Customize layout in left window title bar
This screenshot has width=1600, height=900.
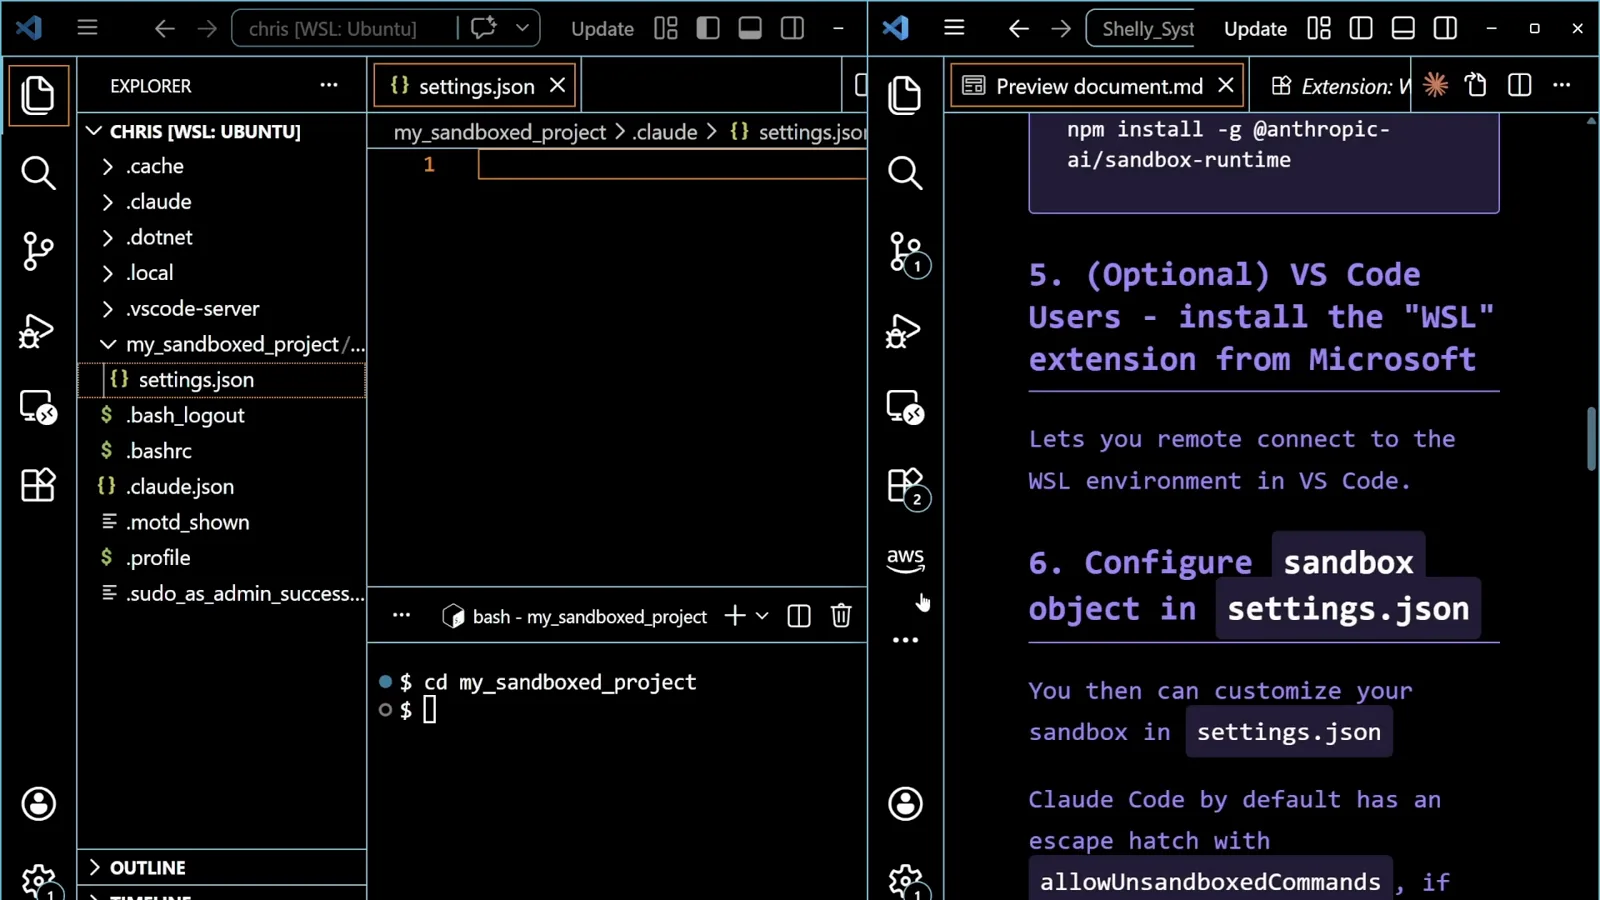click(666, 28)
